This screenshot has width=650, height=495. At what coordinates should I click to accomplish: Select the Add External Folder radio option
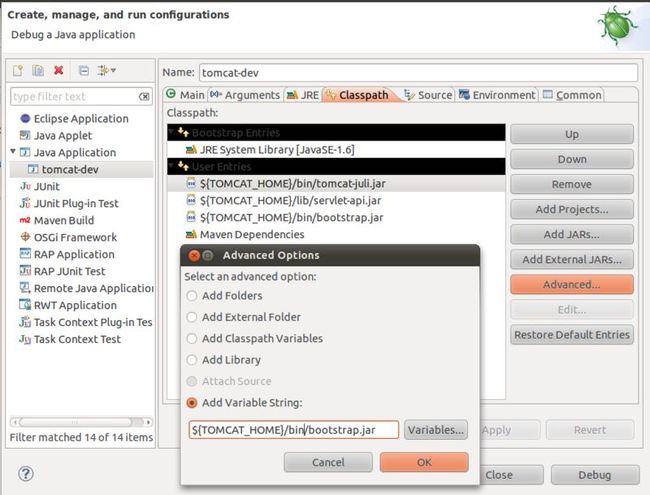click(192, 317)
